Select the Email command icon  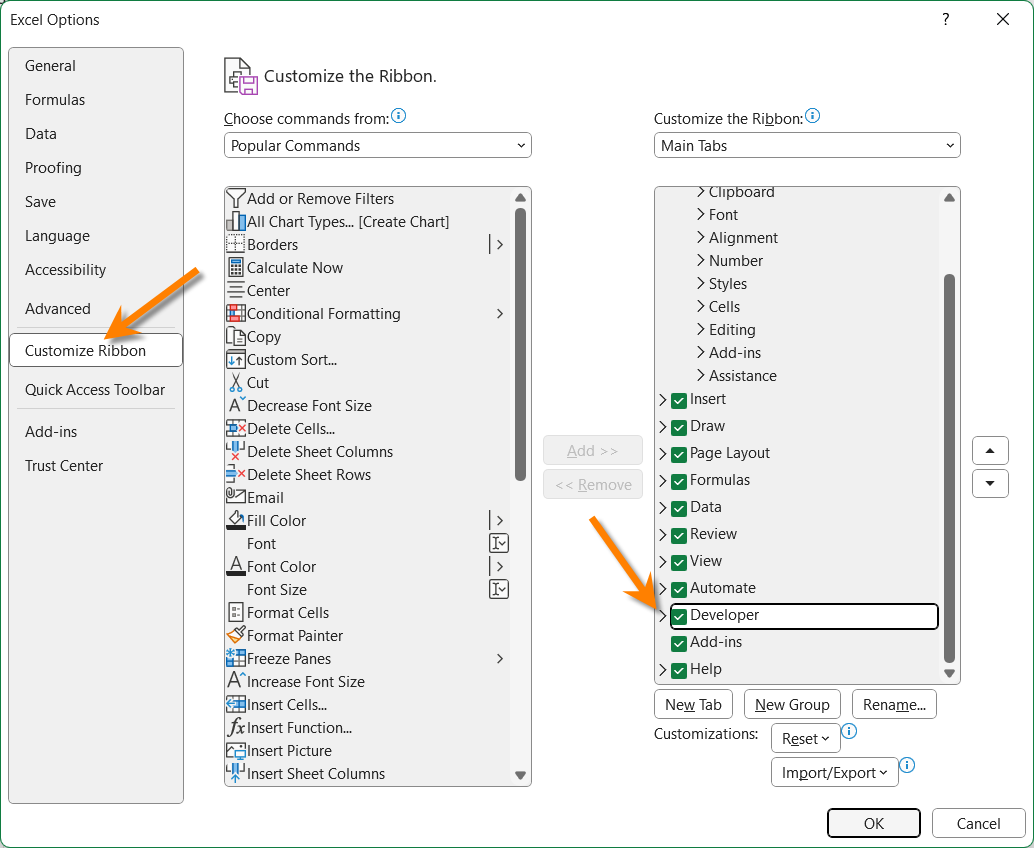click(x=235, y=496)
